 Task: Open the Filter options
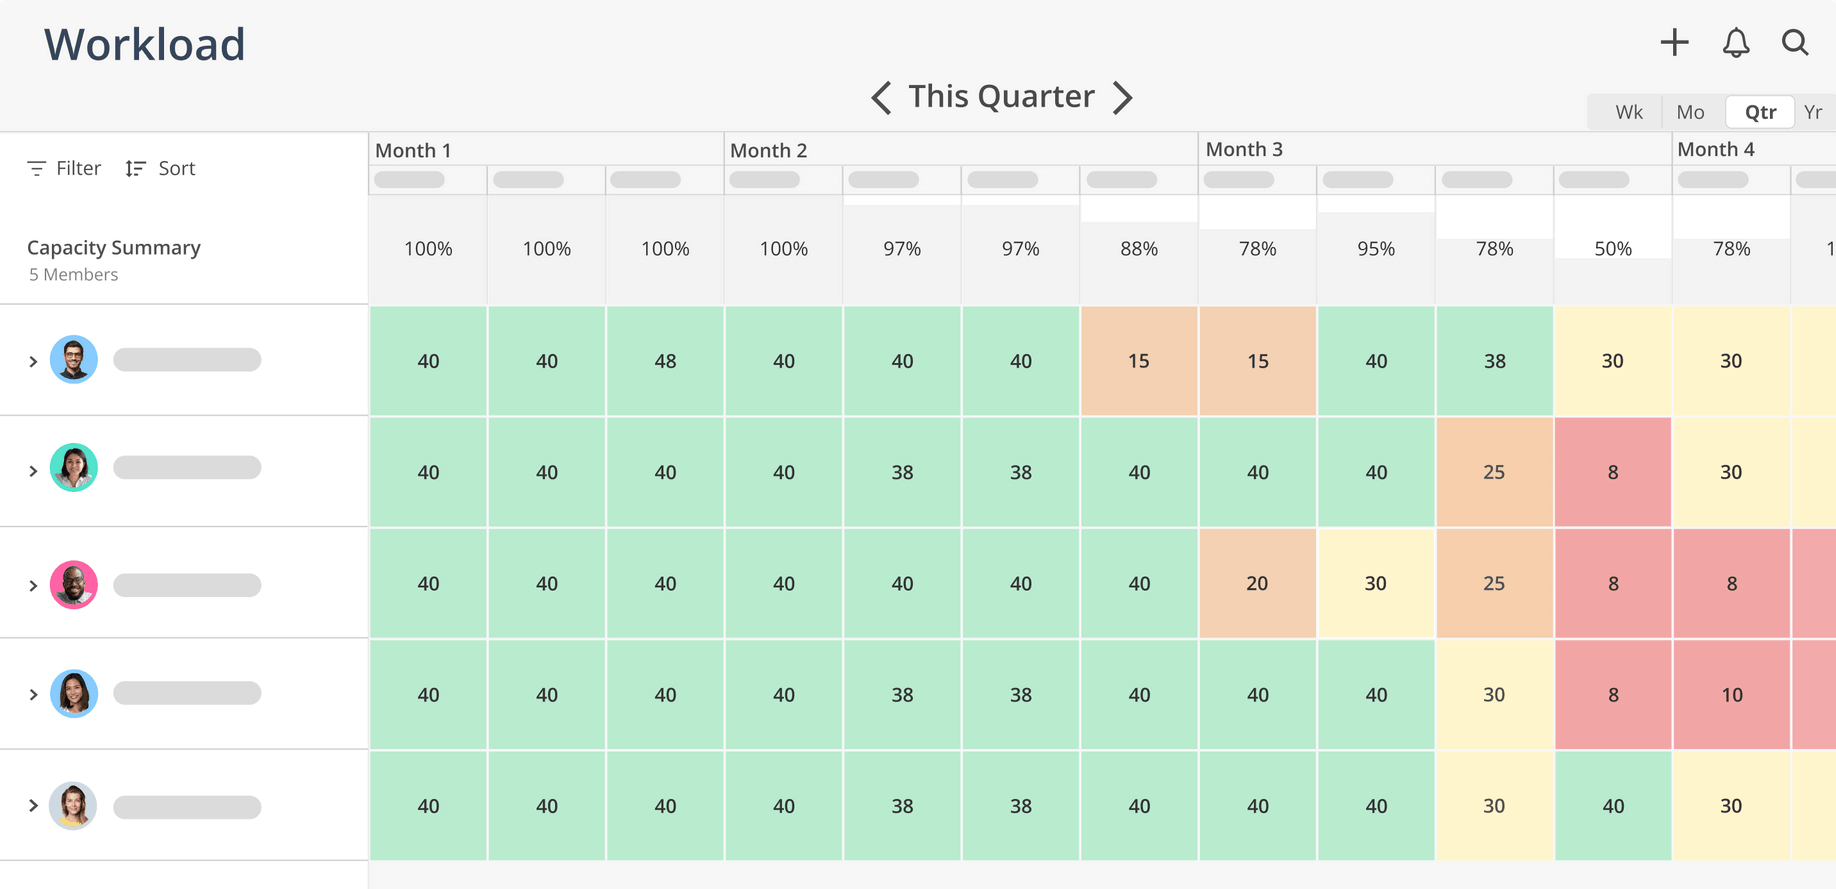coord(64,168)
